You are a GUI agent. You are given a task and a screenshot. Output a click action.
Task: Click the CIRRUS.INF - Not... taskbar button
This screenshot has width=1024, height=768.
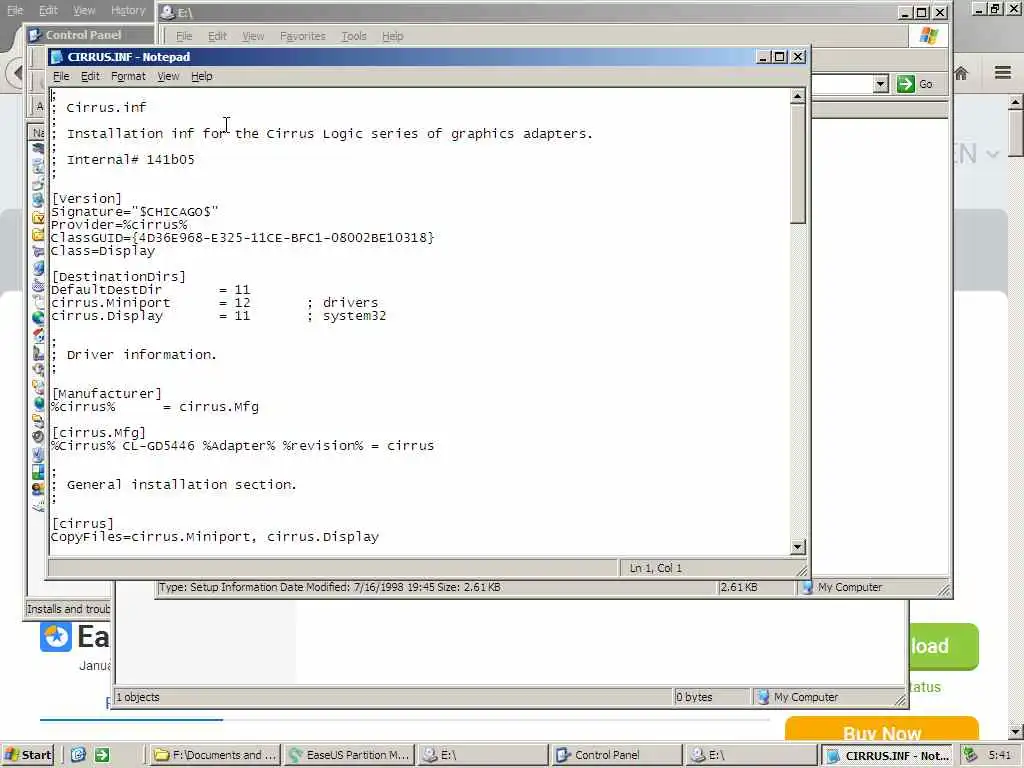click(x=887, y=756)
